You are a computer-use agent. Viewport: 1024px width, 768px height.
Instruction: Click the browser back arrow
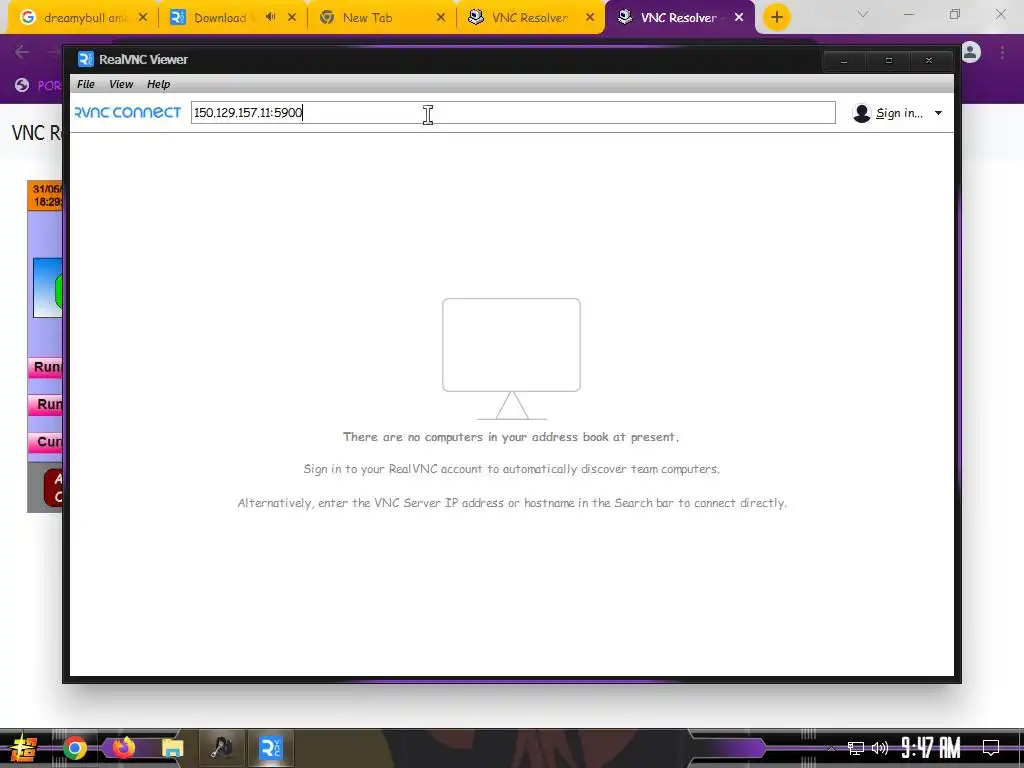point(22,52)
